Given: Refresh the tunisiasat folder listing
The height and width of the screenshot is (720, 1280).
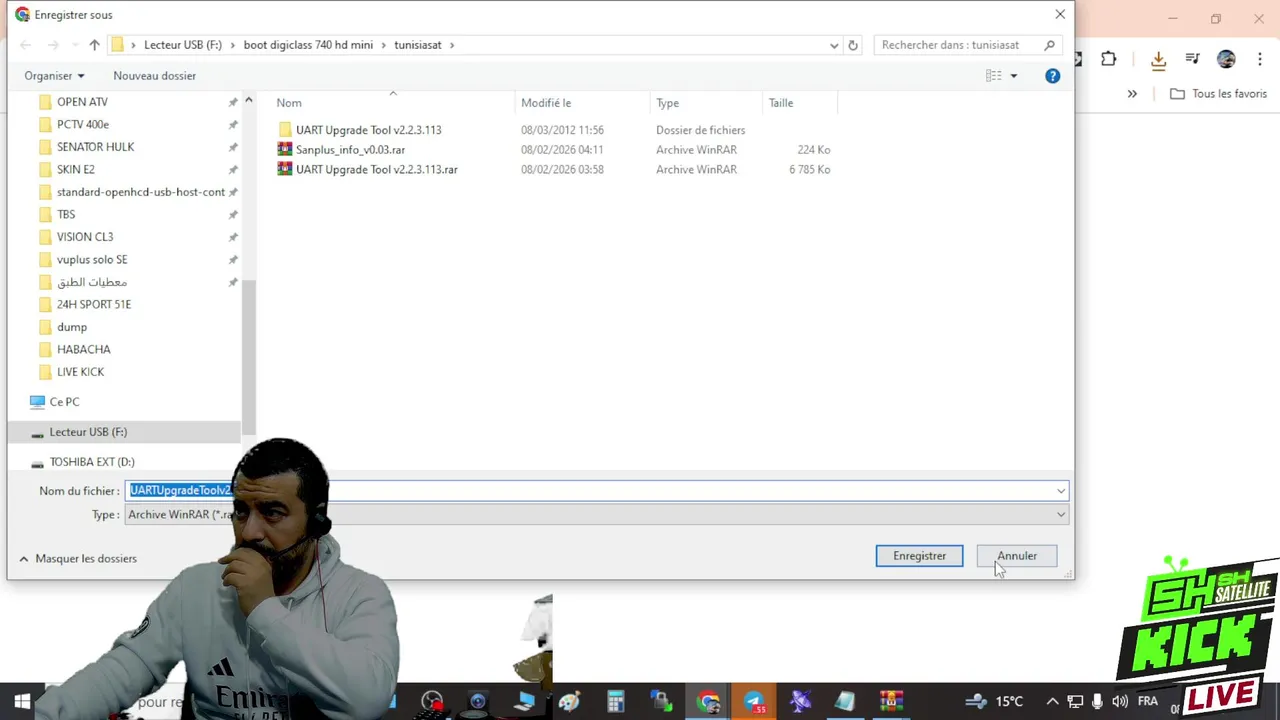Looking at the screenshot, I should coord(853,45).
